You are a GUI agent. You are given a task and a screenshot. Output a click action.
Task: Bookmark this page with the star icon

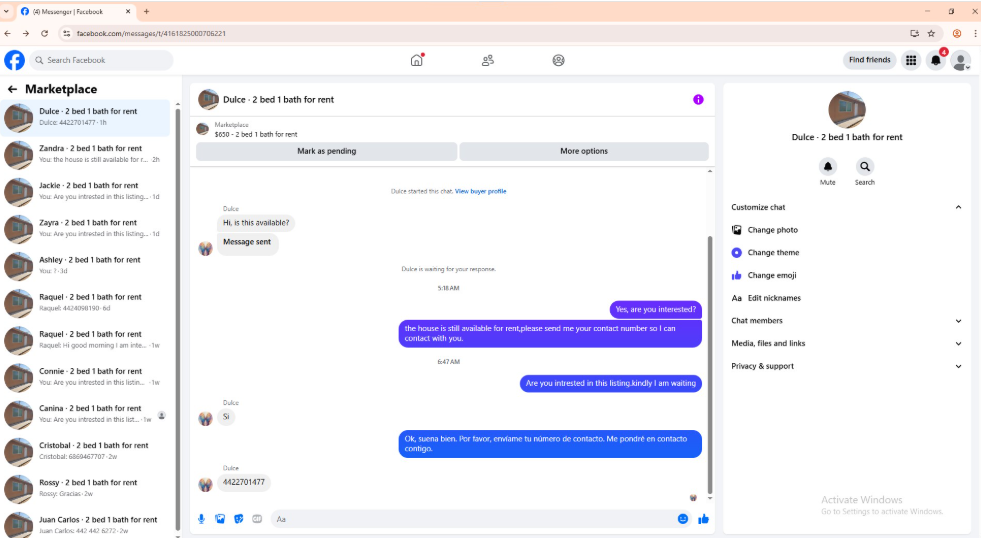(932, 33)
